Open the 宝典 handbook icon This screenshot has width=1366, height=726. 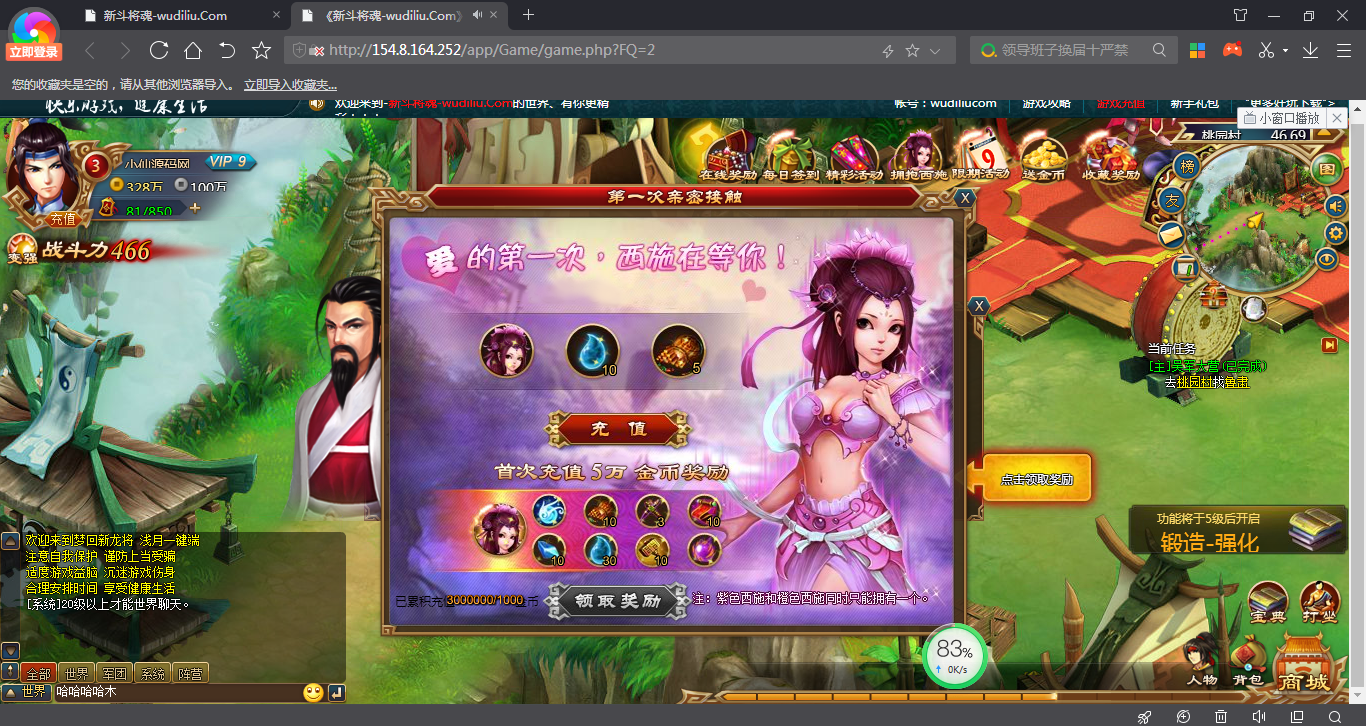click(x=1268, y=603)
